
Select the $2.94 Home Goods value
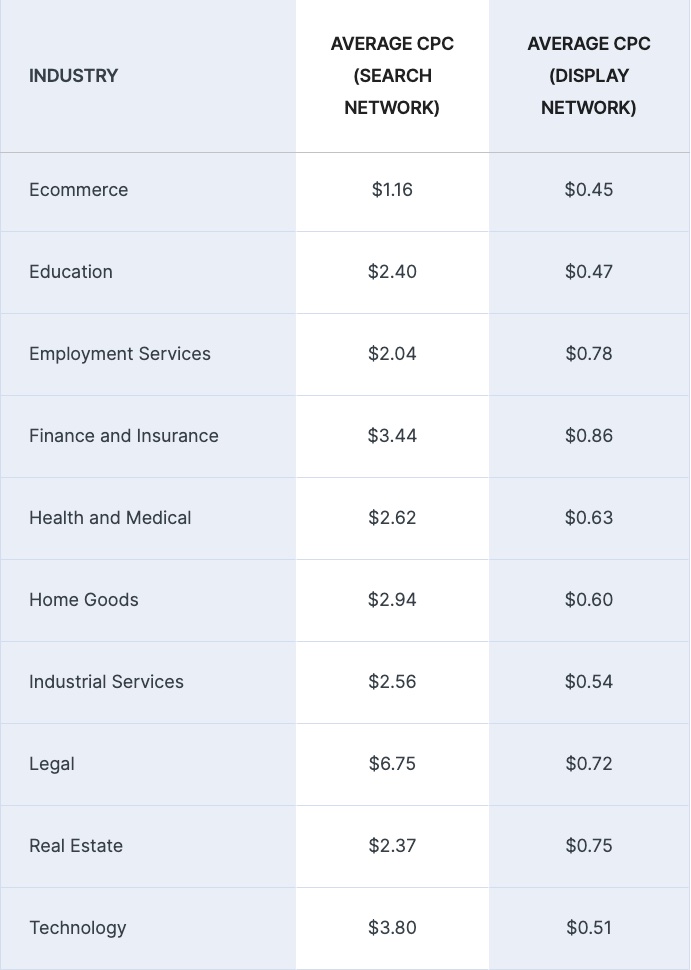pos(392,599)
